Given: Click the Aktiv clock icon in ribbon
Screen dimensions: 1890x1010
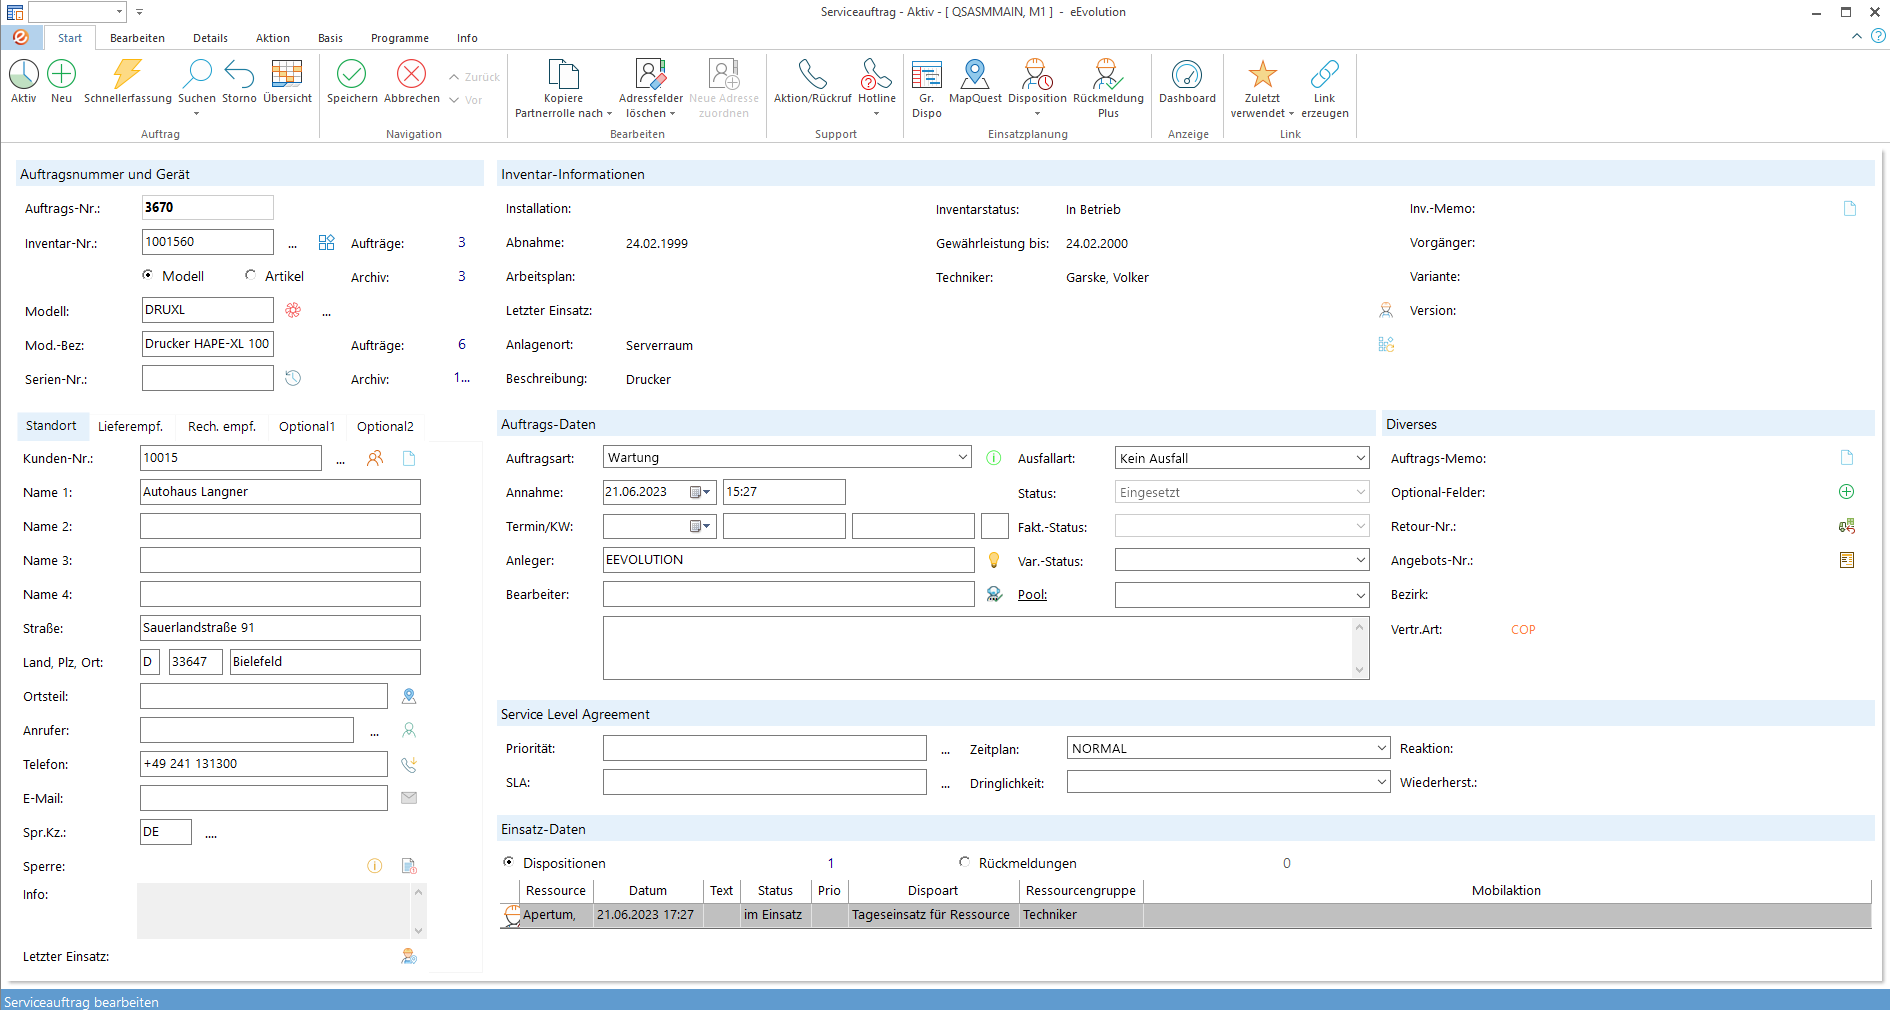Looking at the screenshot, I should pyautogui.click(x=24, y=74).
